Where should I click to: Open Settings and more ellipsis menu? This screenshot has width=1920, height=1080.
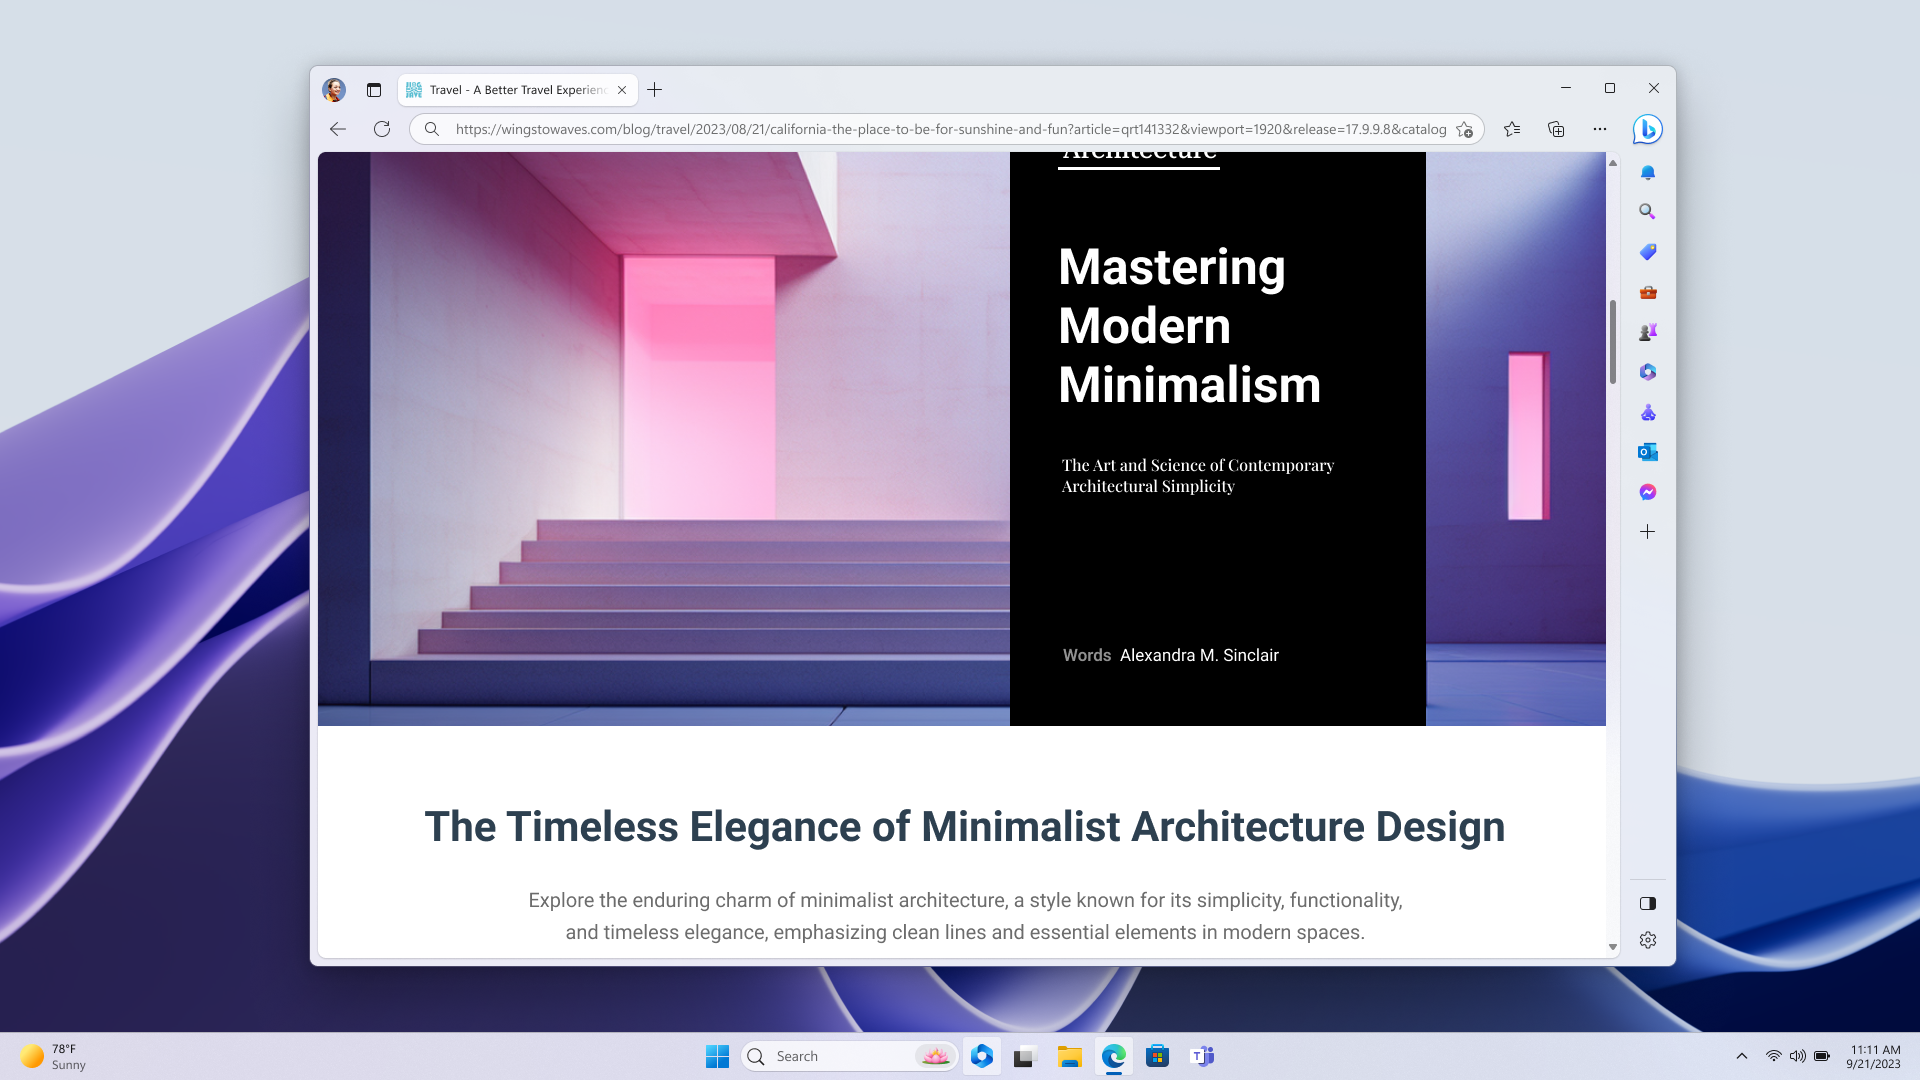[1600, 129]
